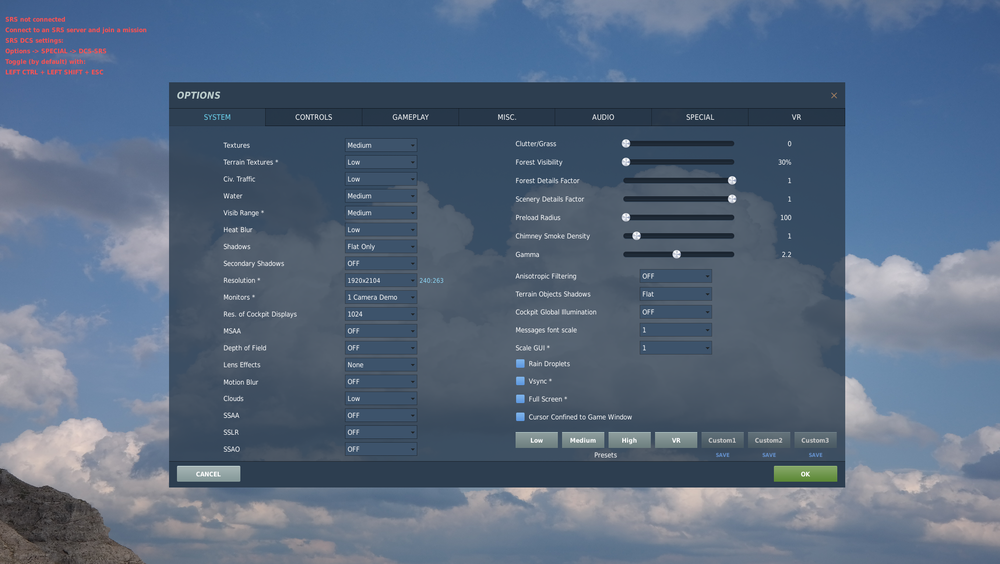The image size is (1000, 564).
Task: Click the Clutter/Grass slider handle
Action: coord(626,144)
